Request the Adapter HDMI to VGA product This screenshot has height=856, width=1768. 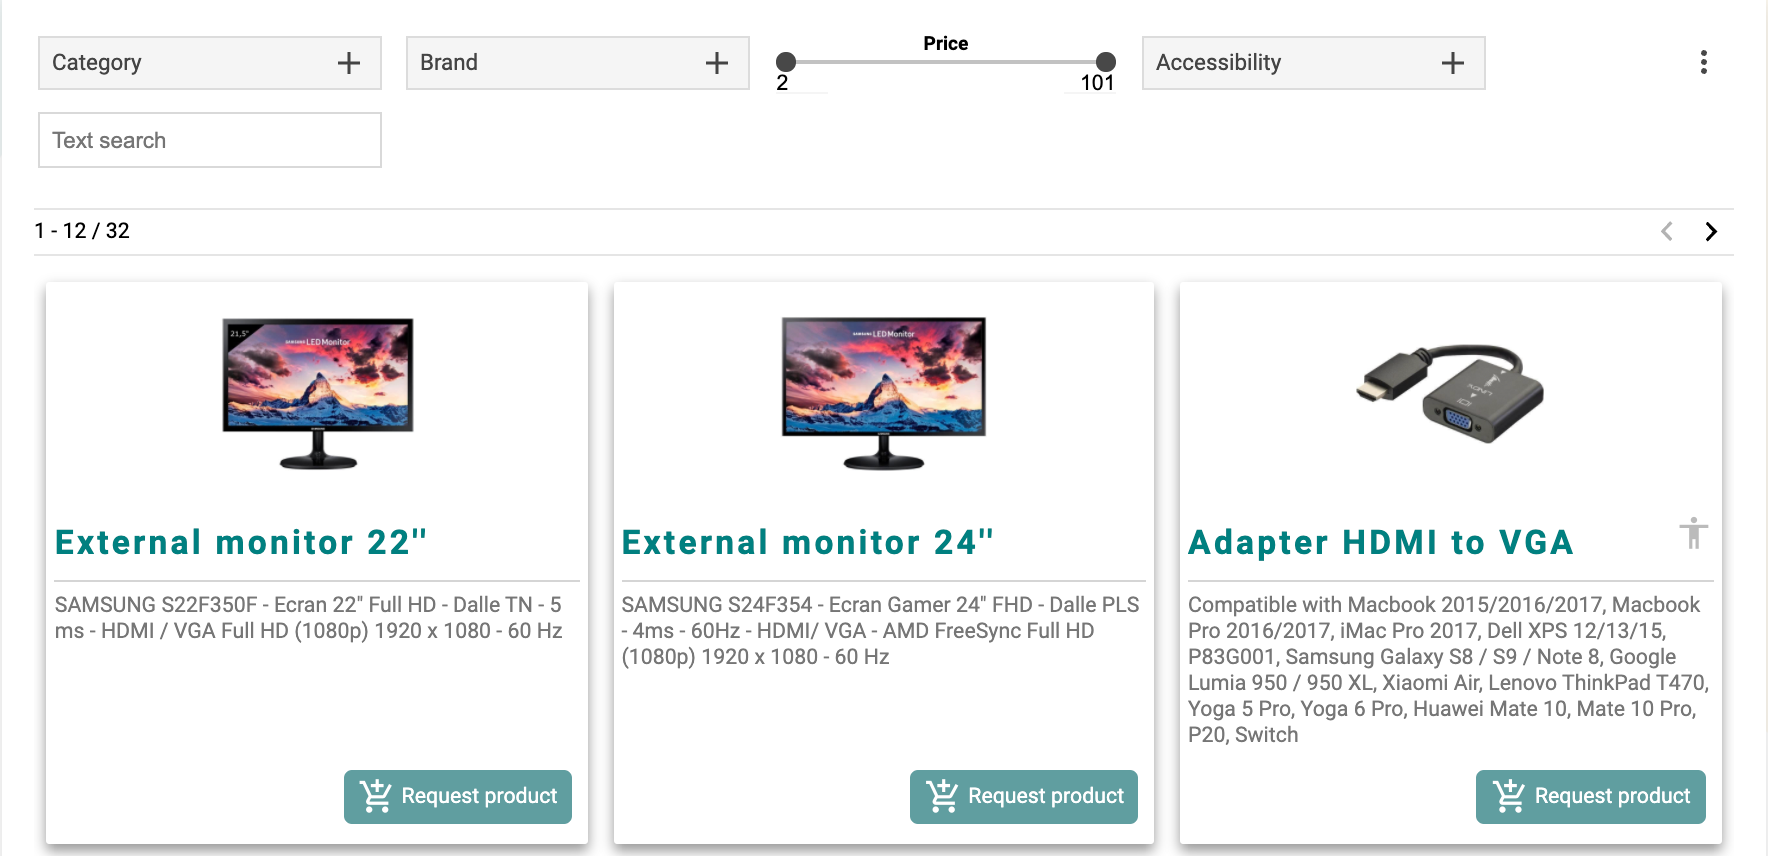pos(1591,796)
